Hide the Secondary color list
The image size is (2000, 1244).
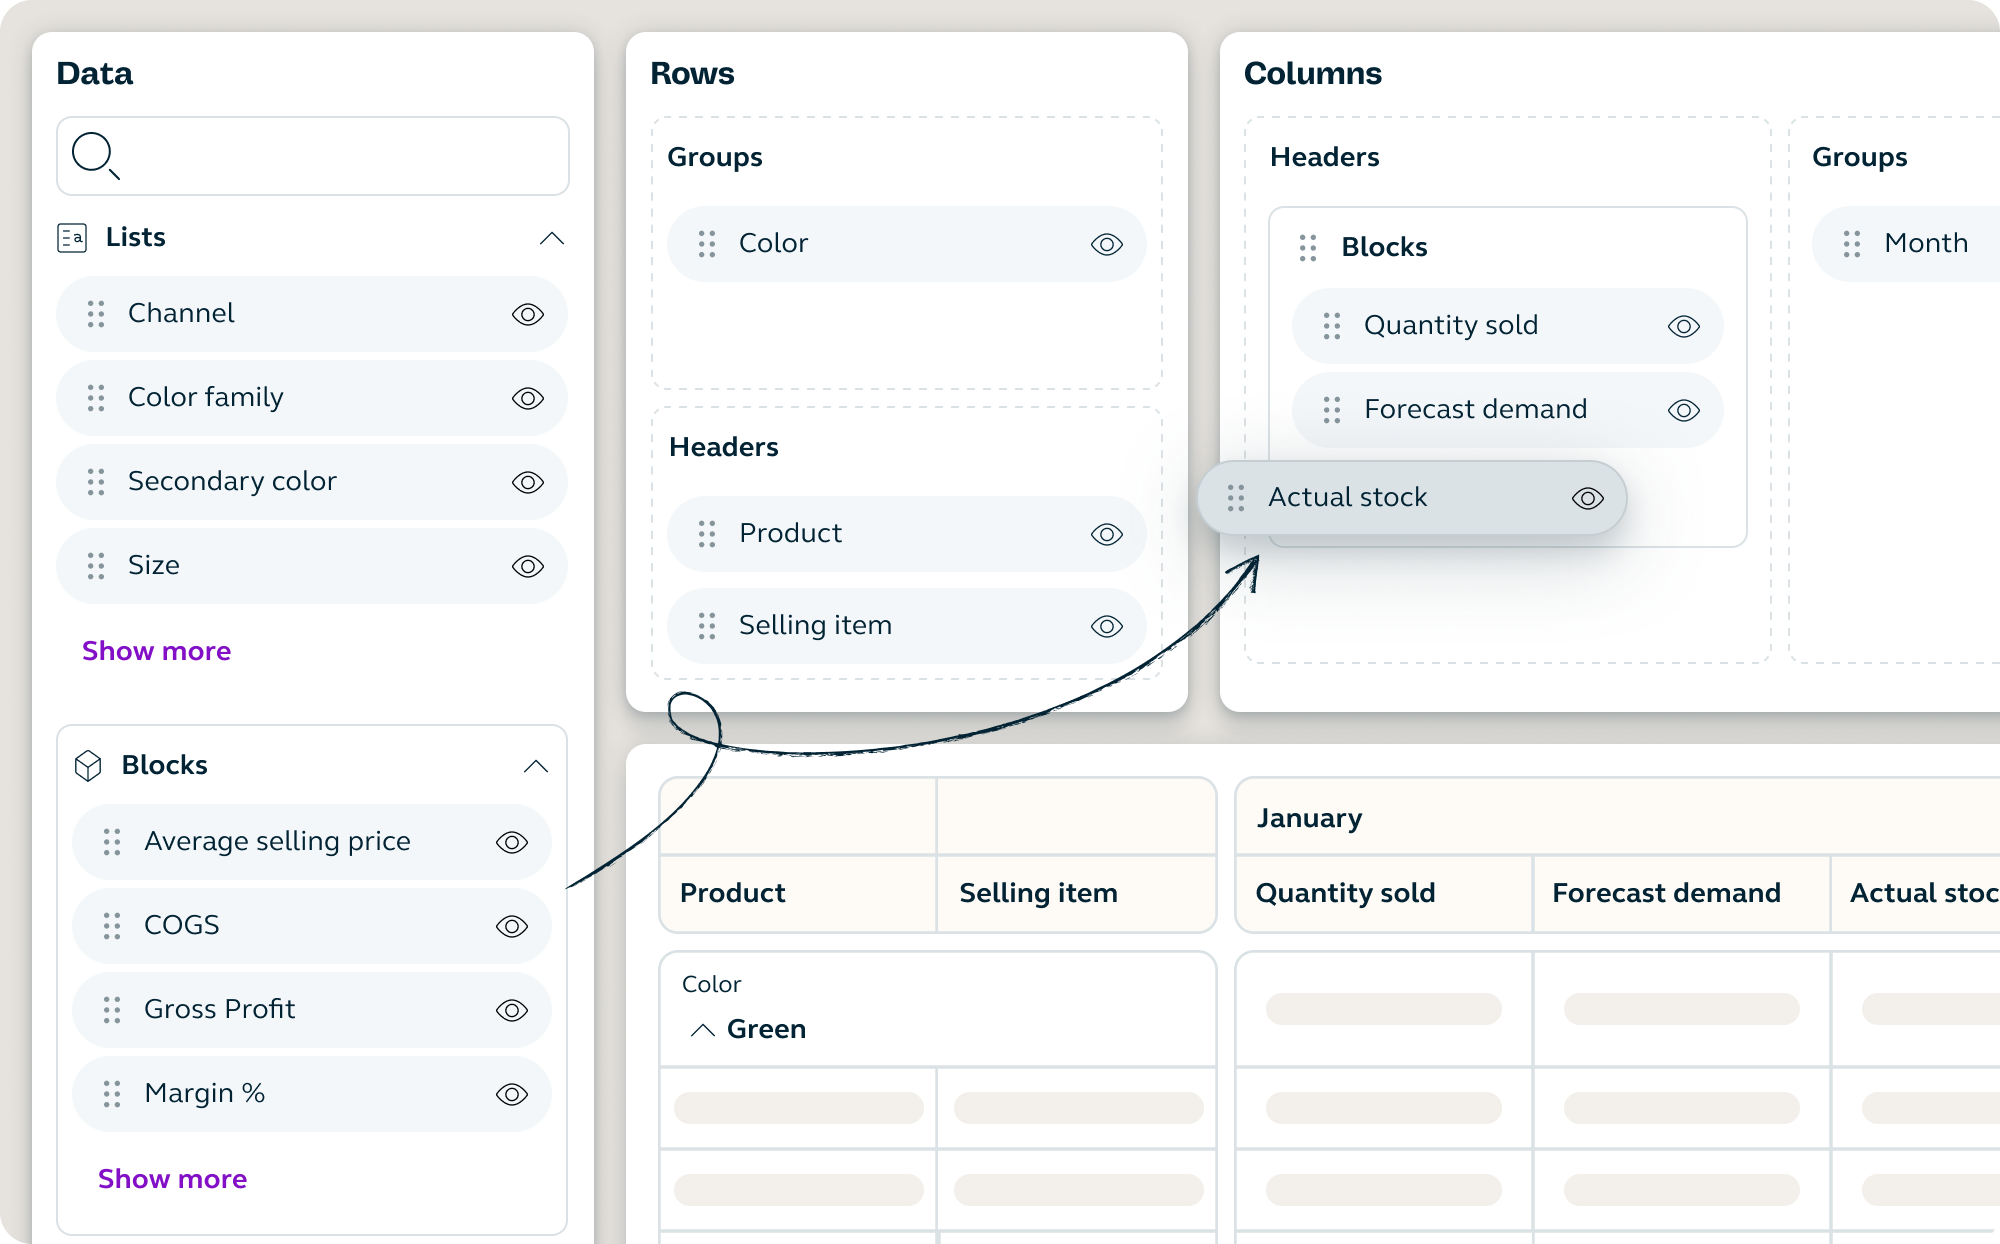click(528, 482)
